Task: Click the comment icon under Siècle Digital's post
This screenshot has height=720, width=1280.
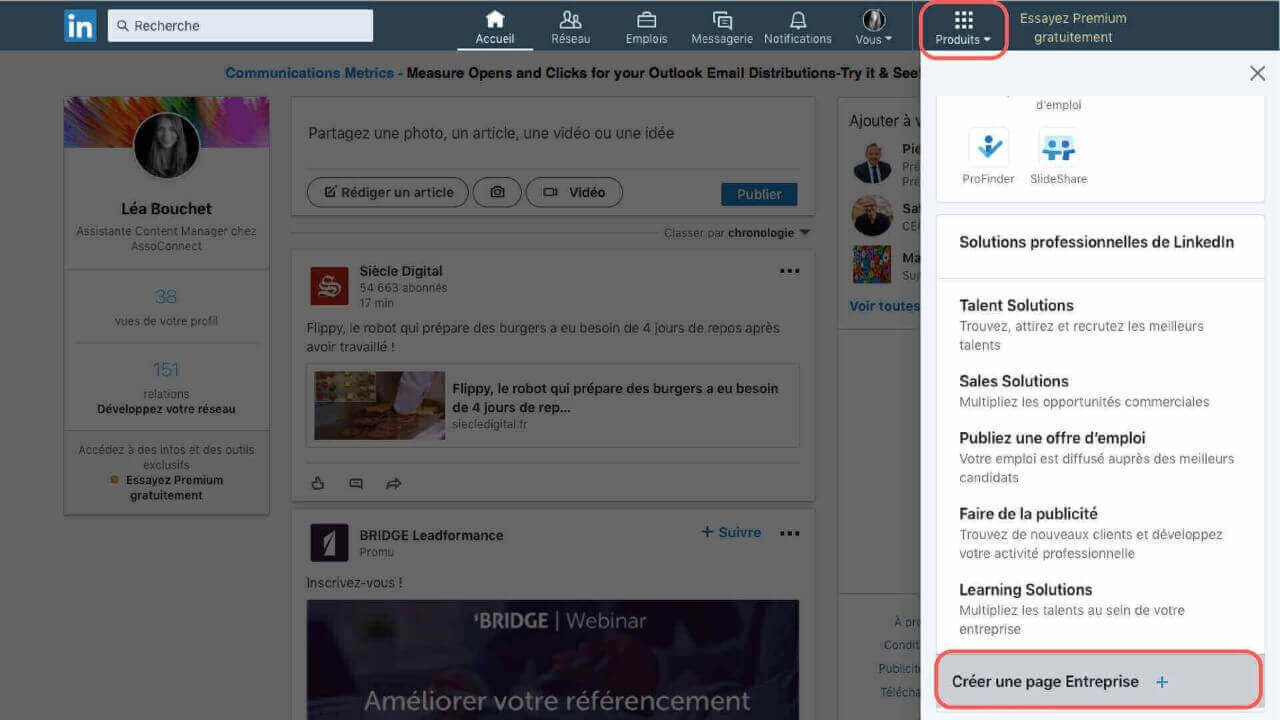Action: tap(355, 483)
